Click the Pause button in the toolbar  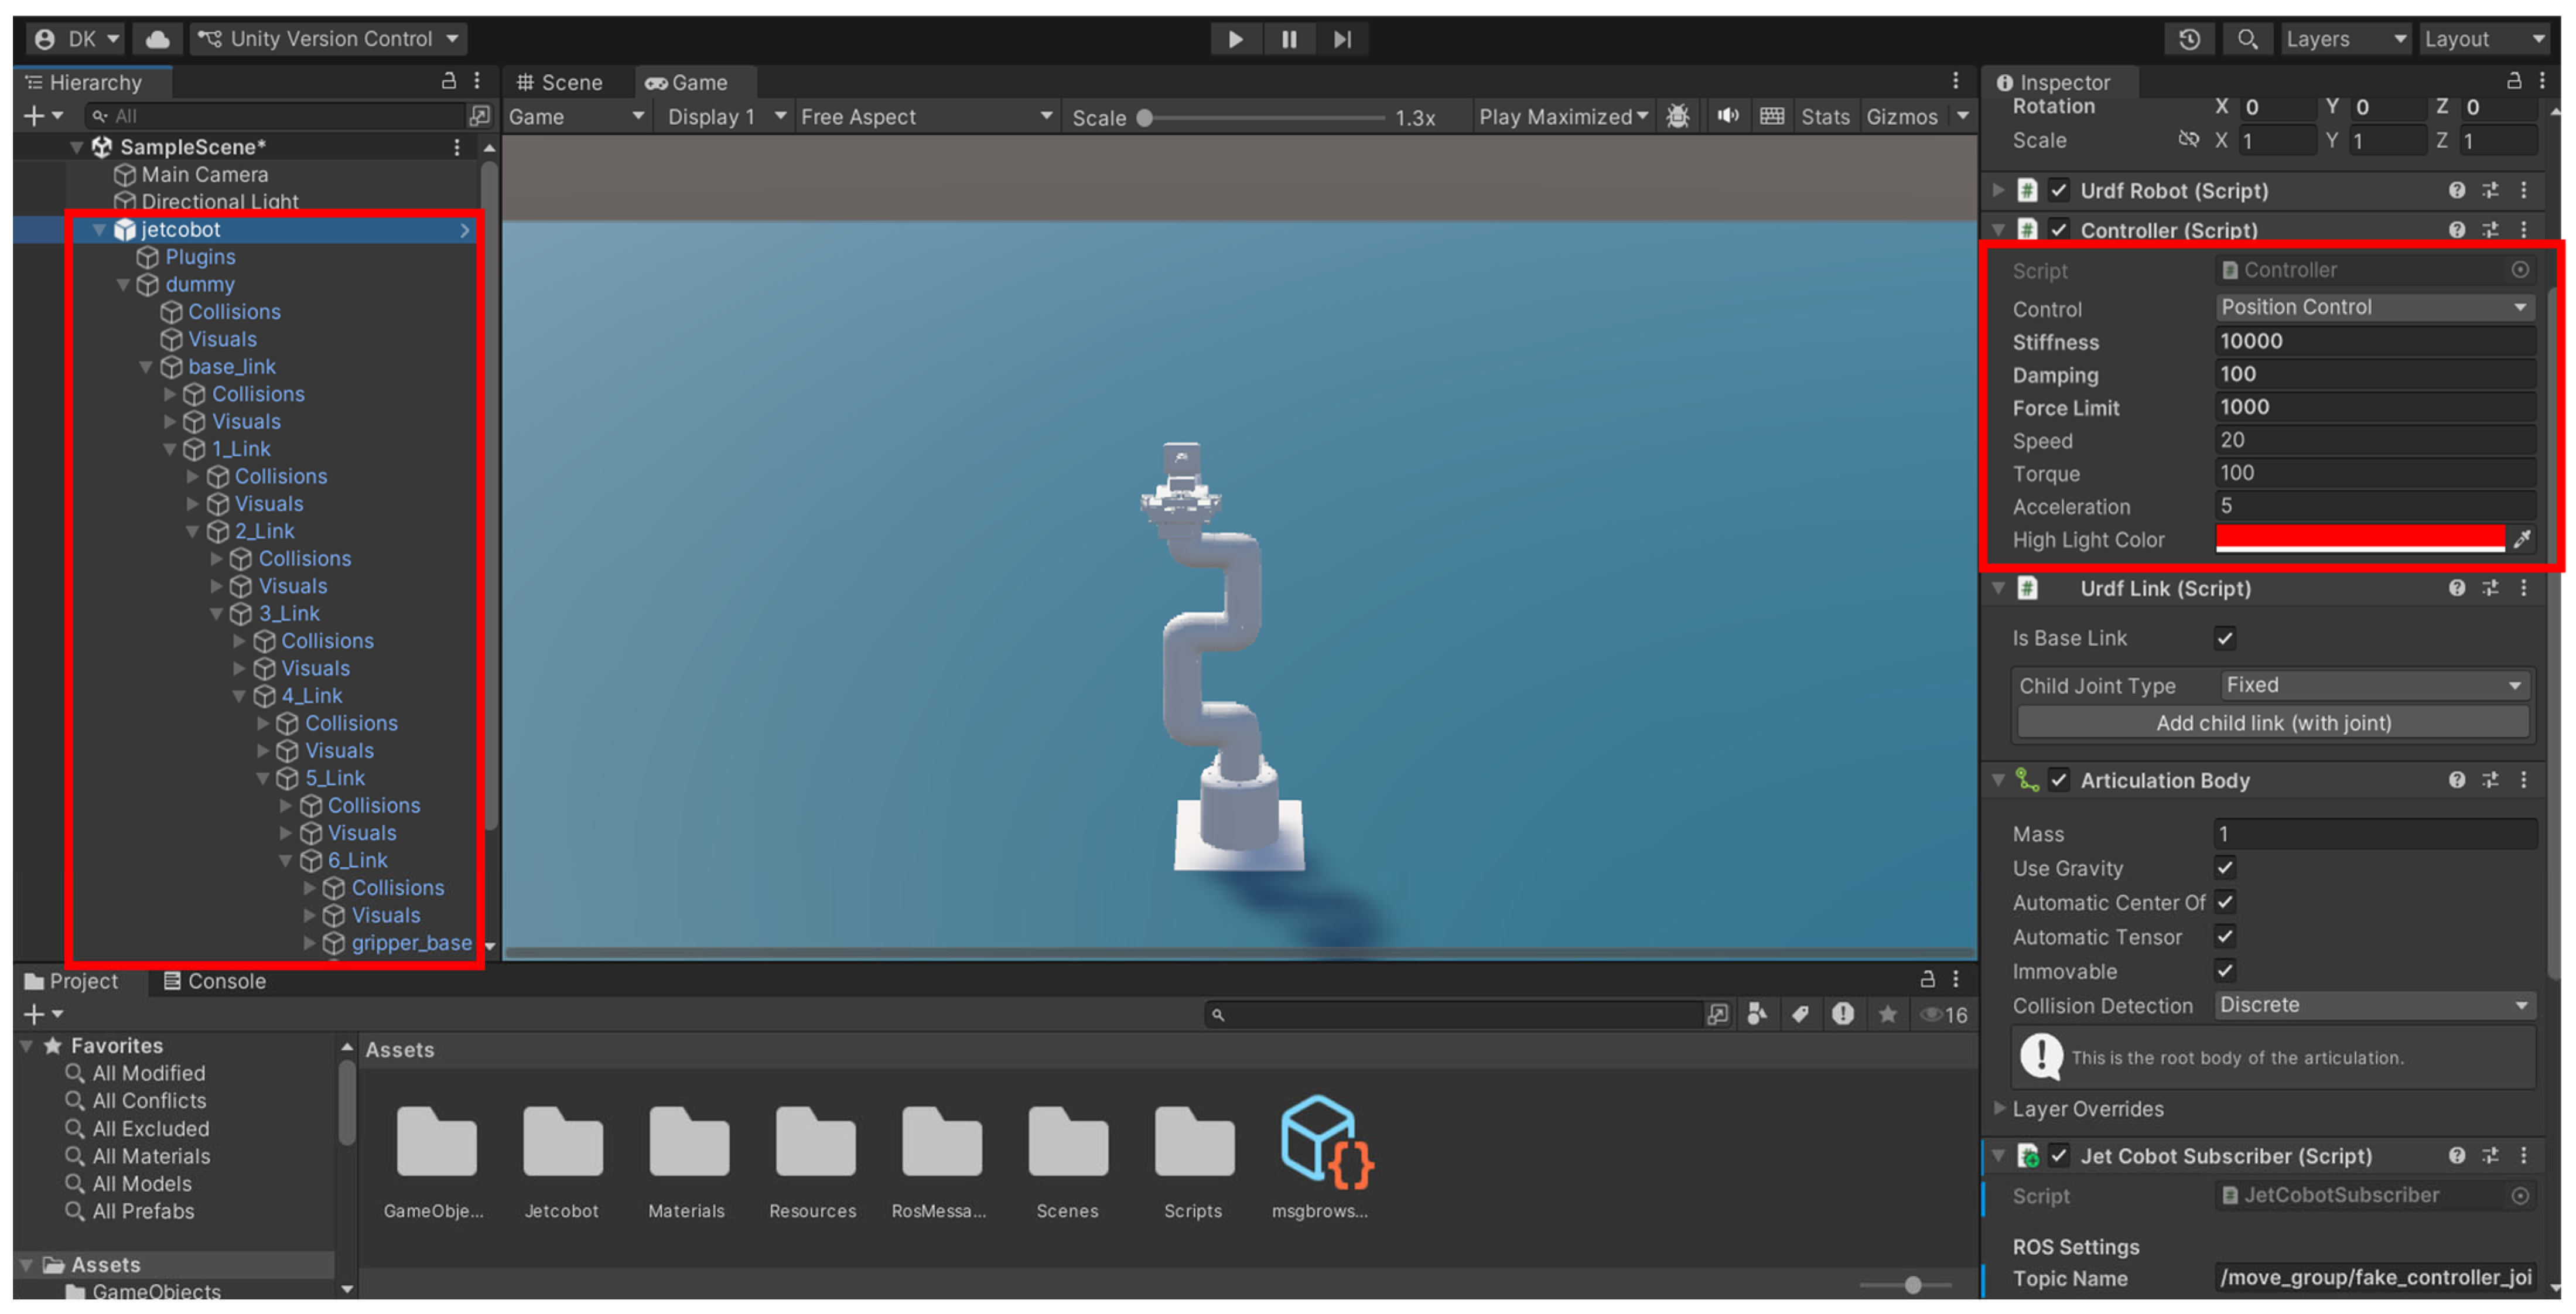(x=1289, y=39)
